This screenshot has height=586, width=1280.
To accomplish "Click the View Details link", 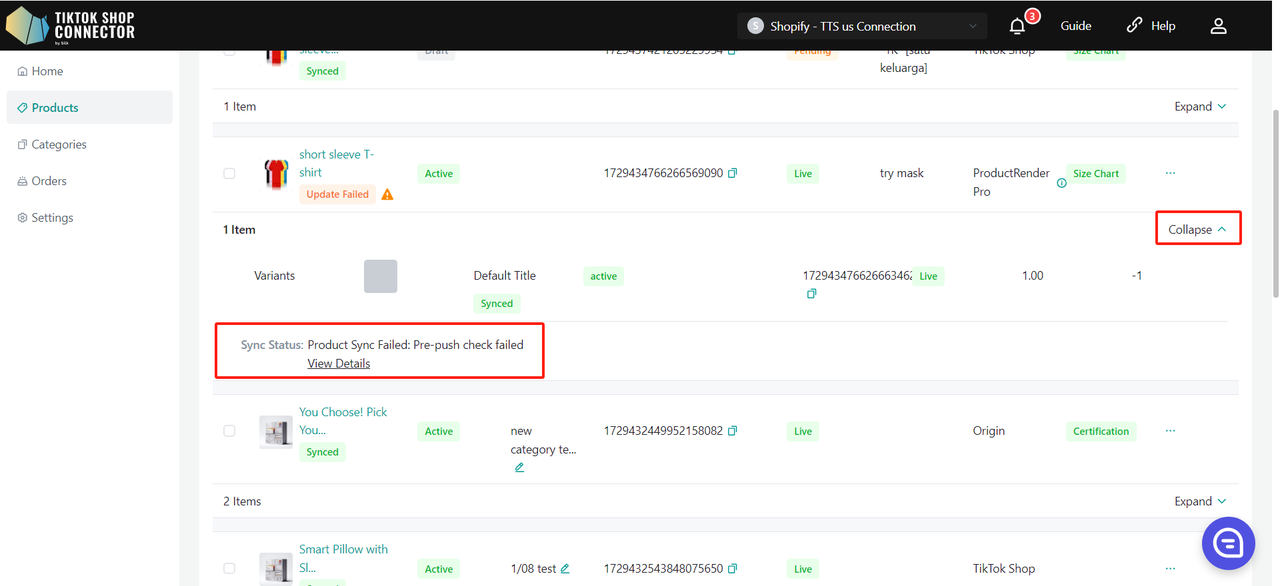I will [x=338, y=363].
